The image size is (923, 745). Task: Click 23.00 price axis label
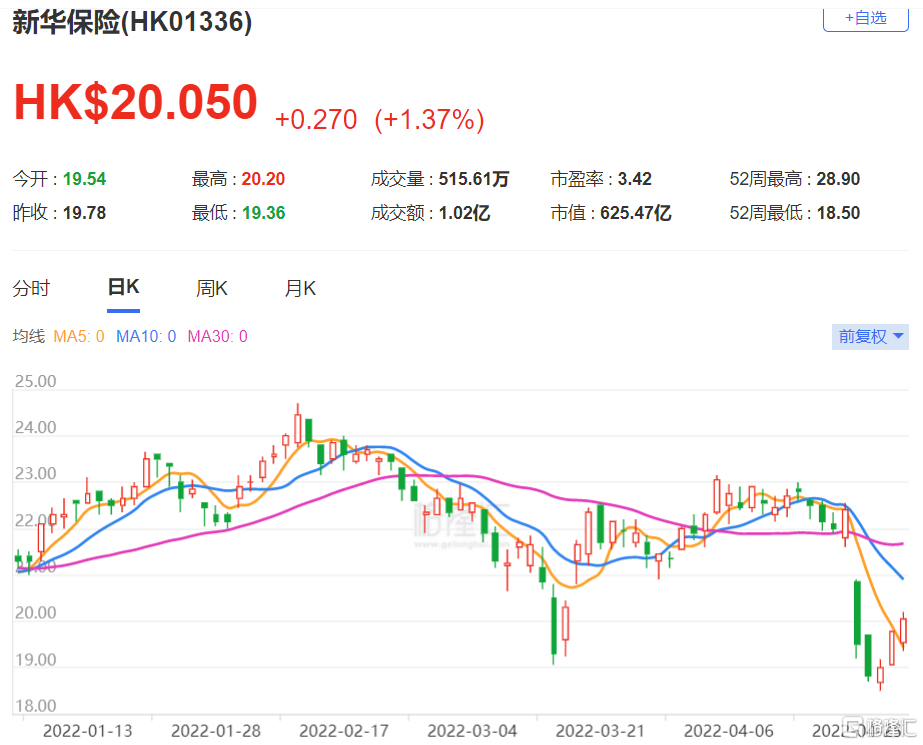pos(35,474)
